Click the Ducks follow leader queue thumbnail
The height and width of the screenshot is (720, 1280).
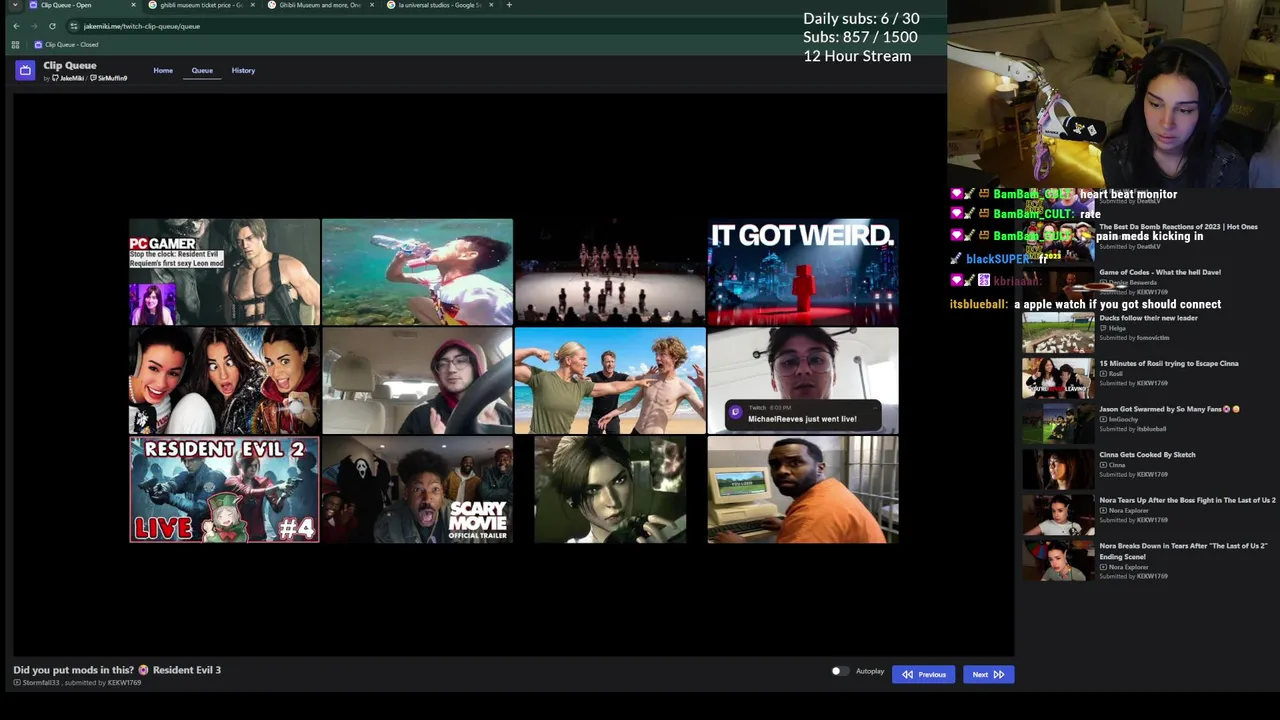click(1058, 332)
